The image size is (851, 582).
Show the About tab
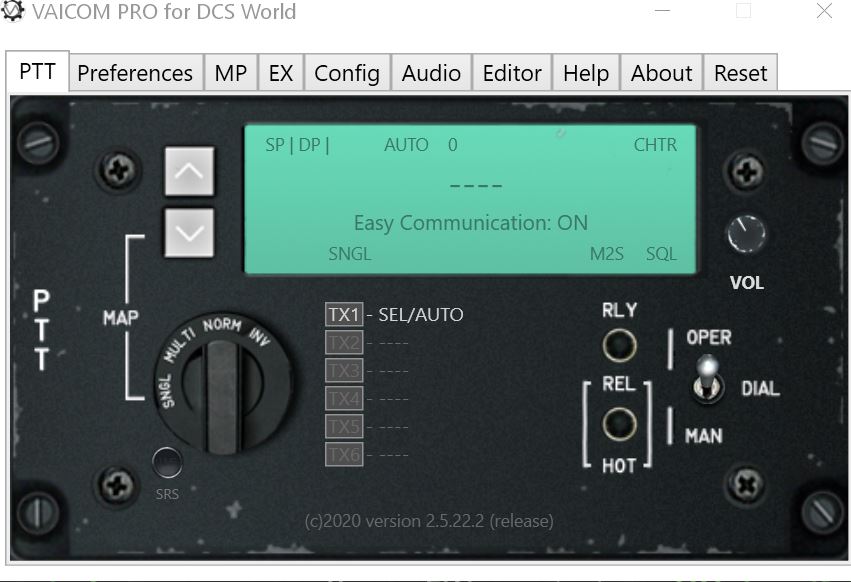(x=662, y=73)
